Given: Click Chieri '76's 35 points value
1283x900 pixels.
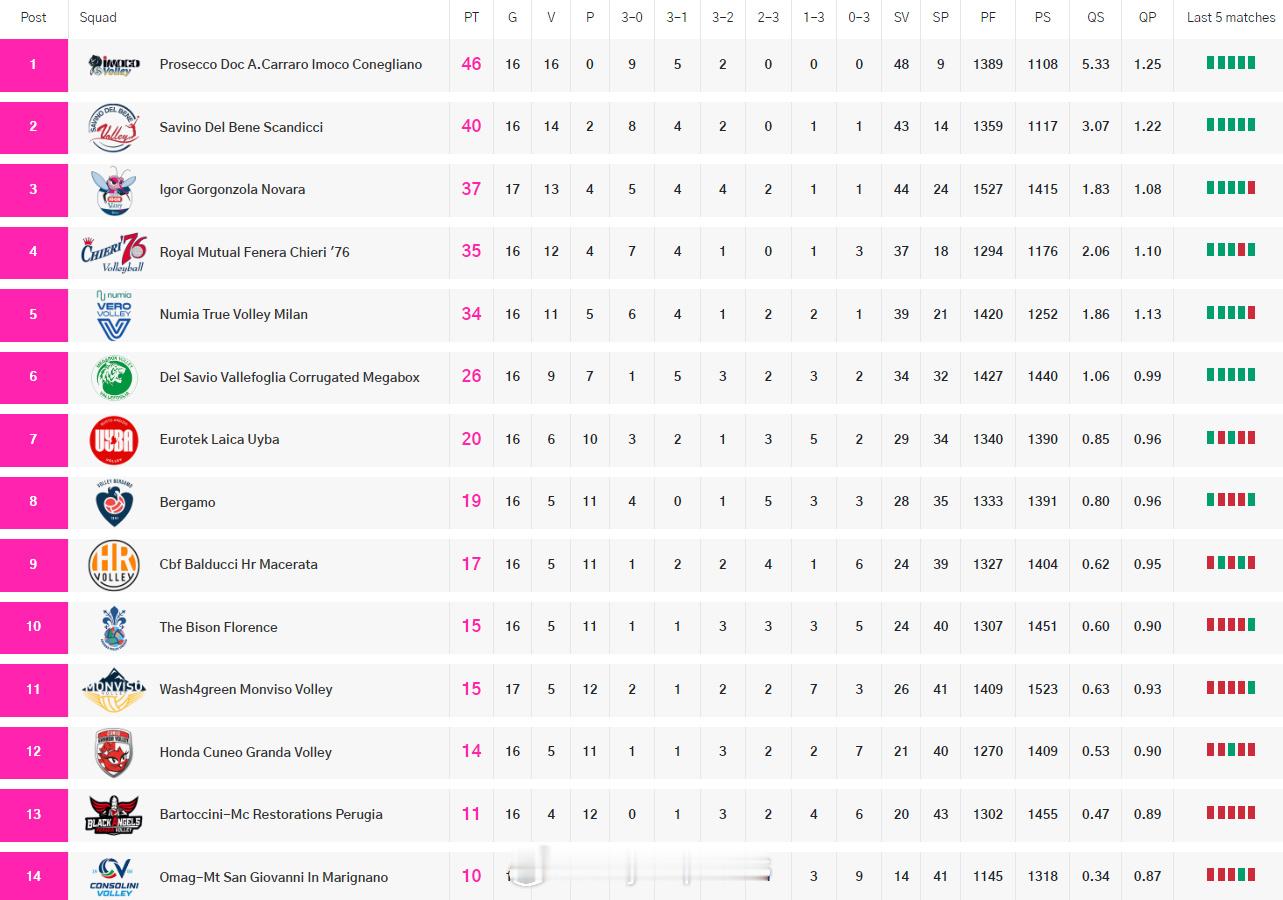Looking at the screenshot, I should point(471,251).
